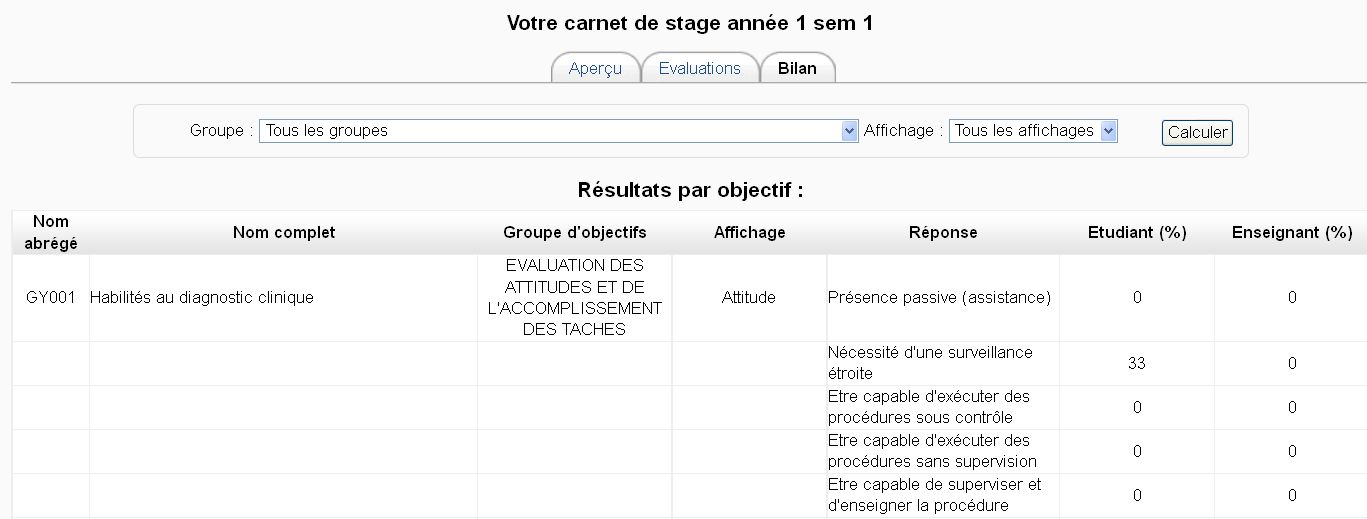Select the GY001 cell

click(51, 297)
